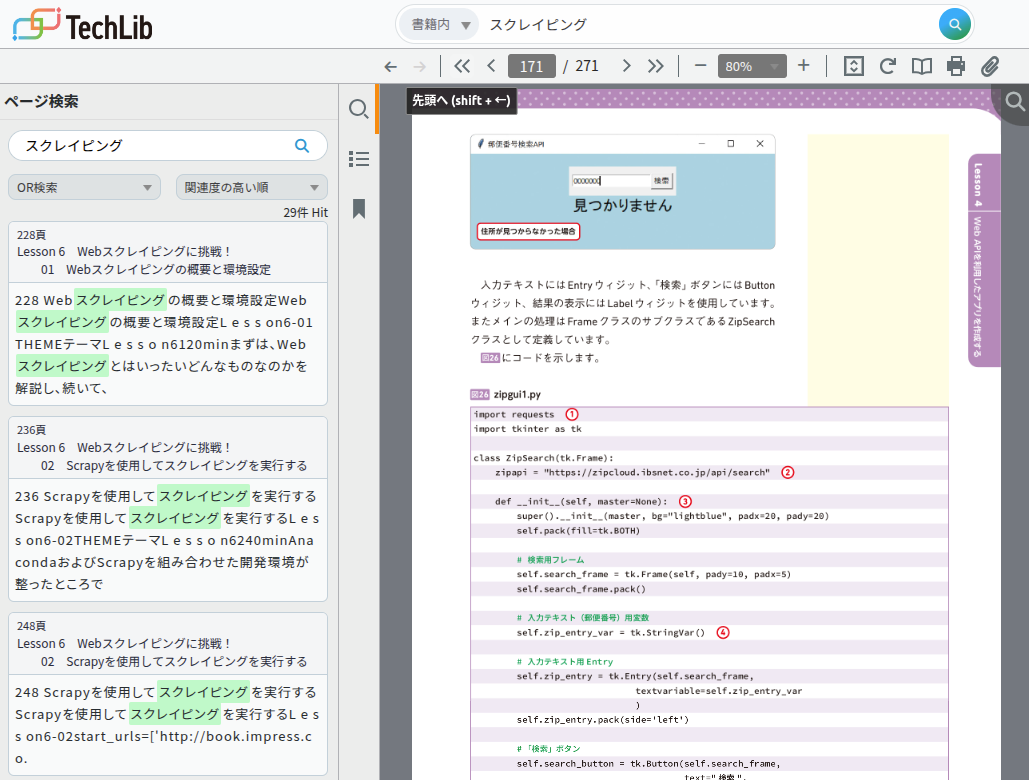
Task: Print the current page
Action: (956, 66)
